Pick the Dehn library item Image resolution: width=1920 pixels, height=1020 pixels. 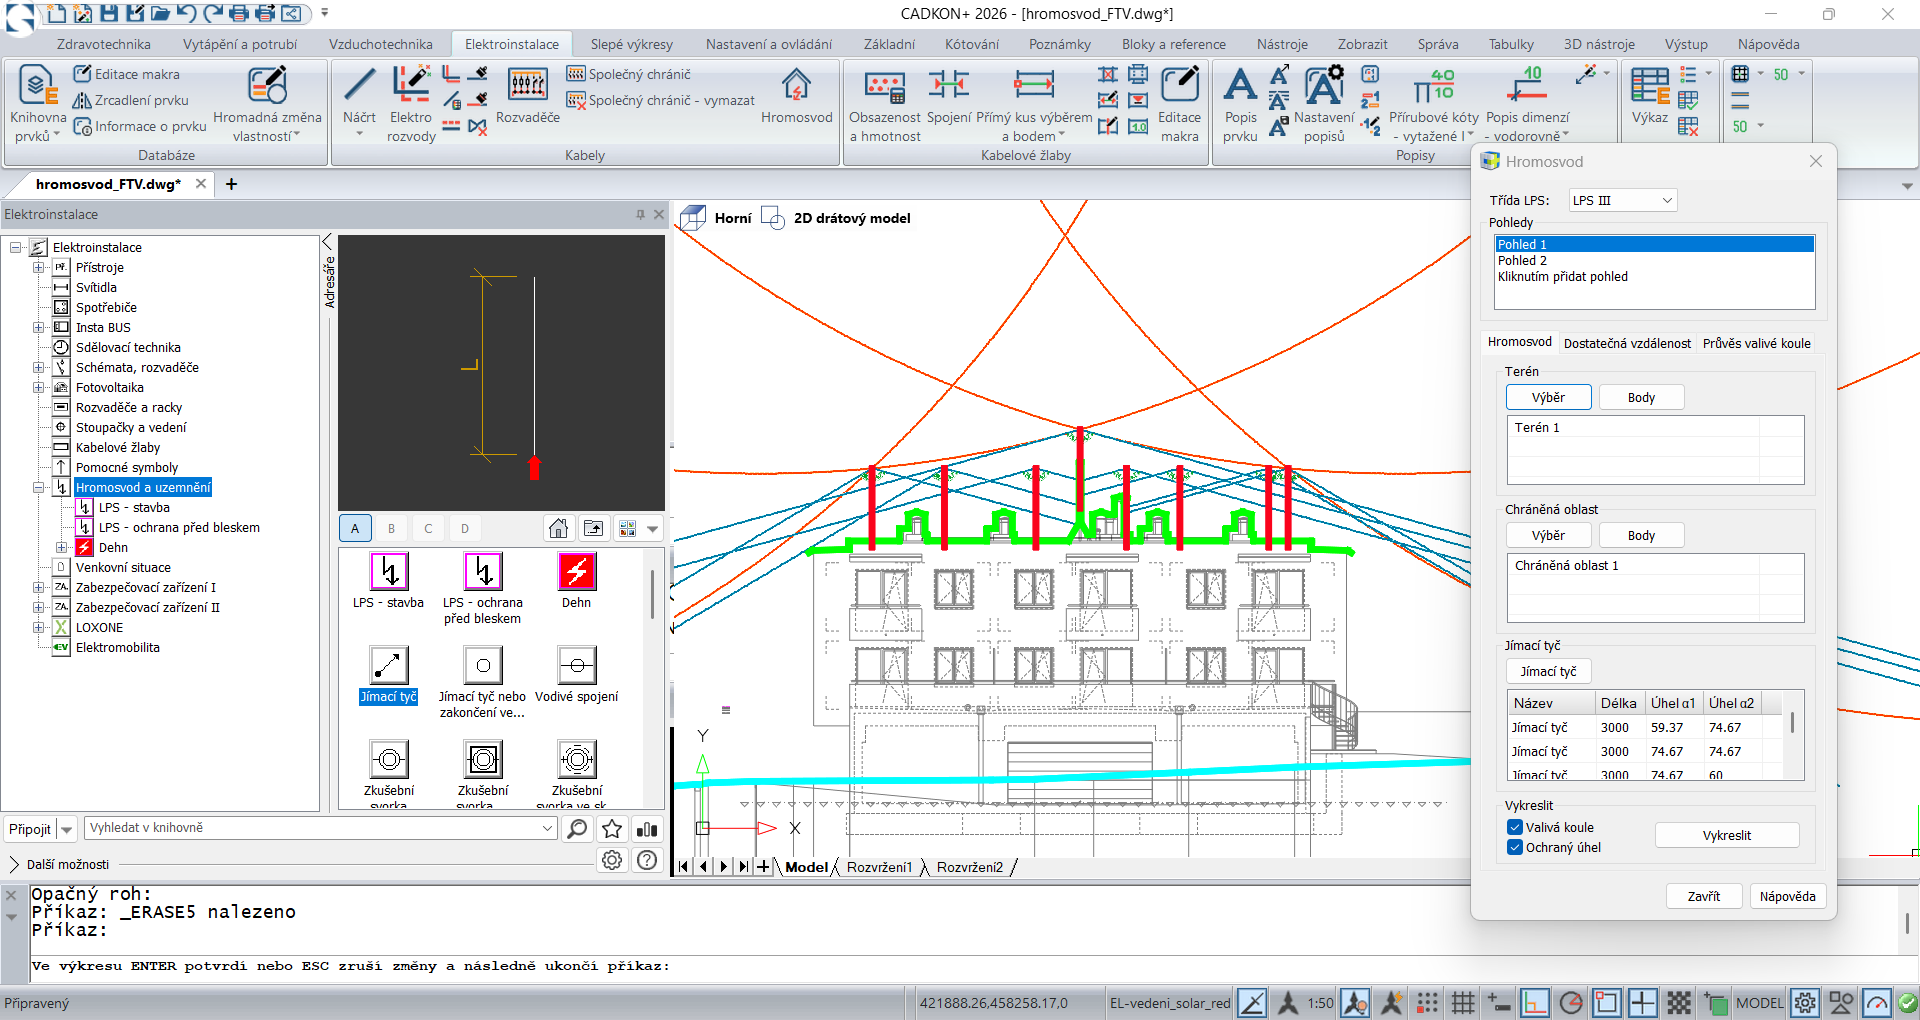pyautogui.click(x=576, y=573)
